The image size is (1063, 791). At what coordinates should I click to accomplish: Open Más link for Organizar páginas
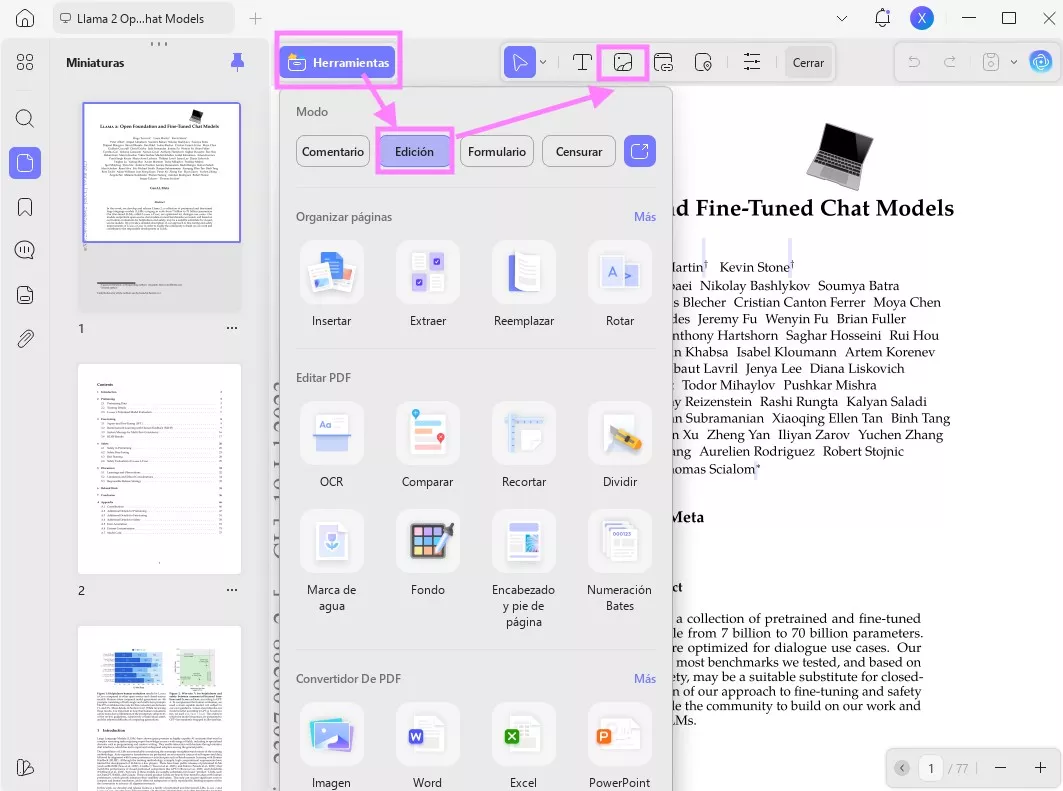pyautogui.click(x=645, y=217)
